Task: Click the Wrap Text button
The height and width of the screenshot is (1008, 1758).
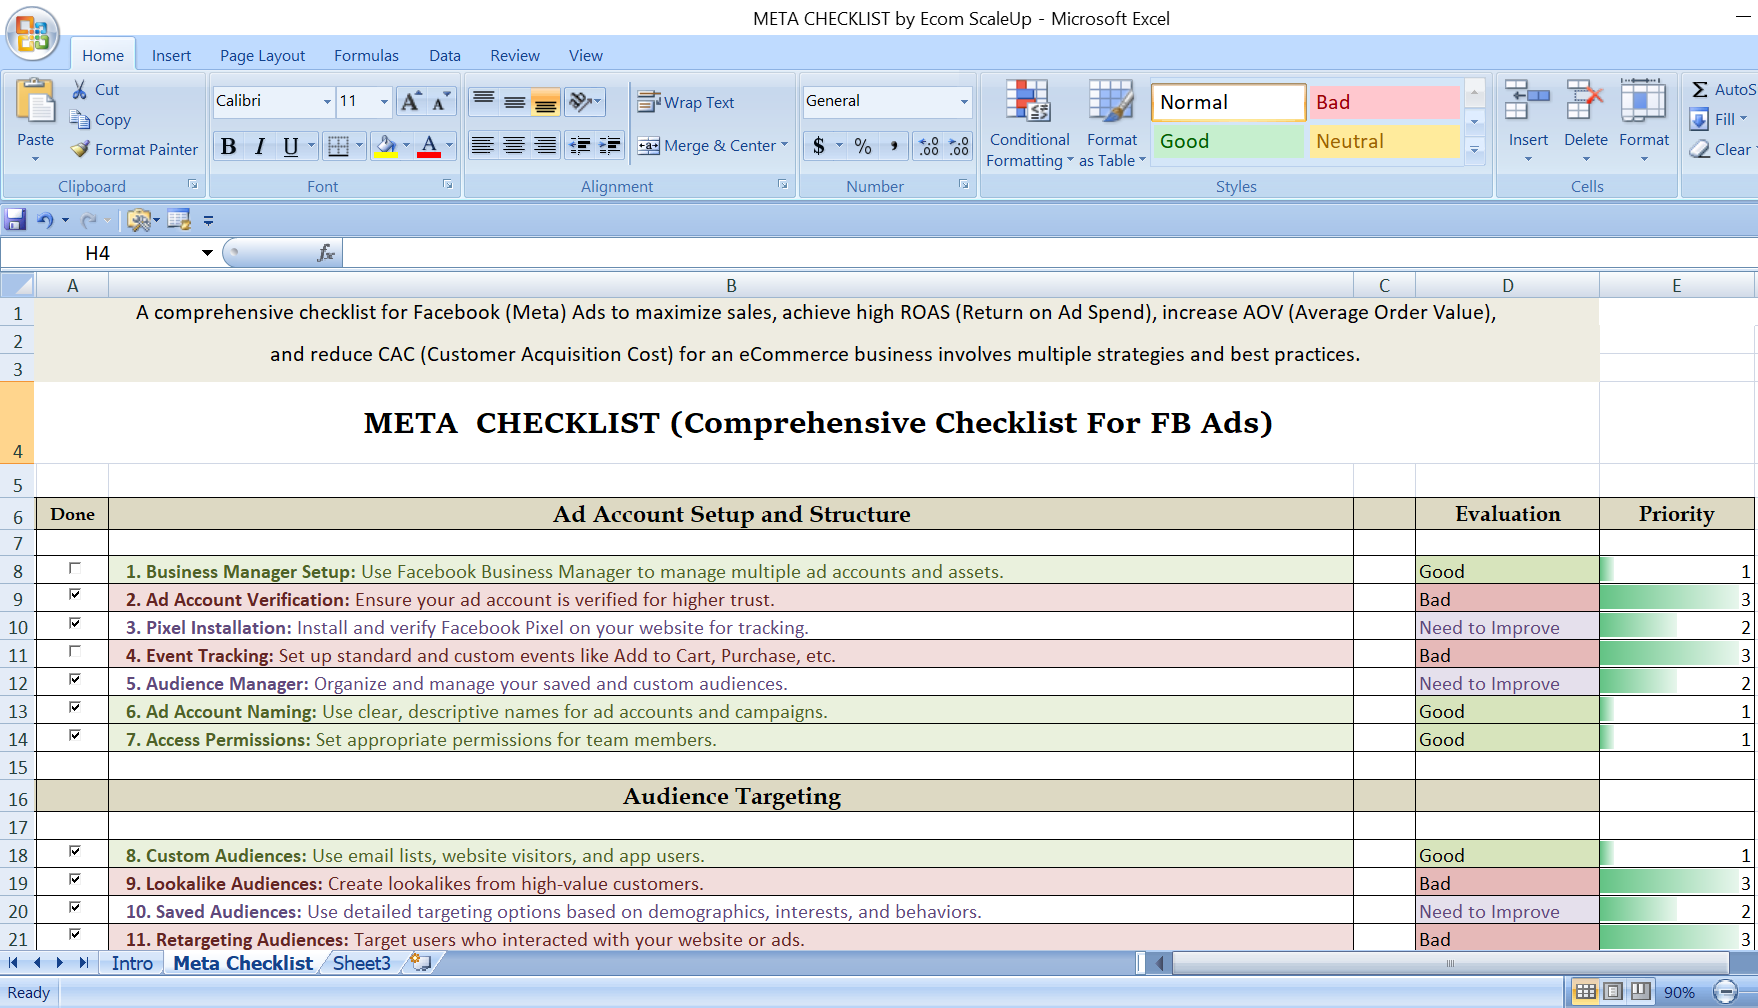Action: pyautogui.click(x=687, y=102)
